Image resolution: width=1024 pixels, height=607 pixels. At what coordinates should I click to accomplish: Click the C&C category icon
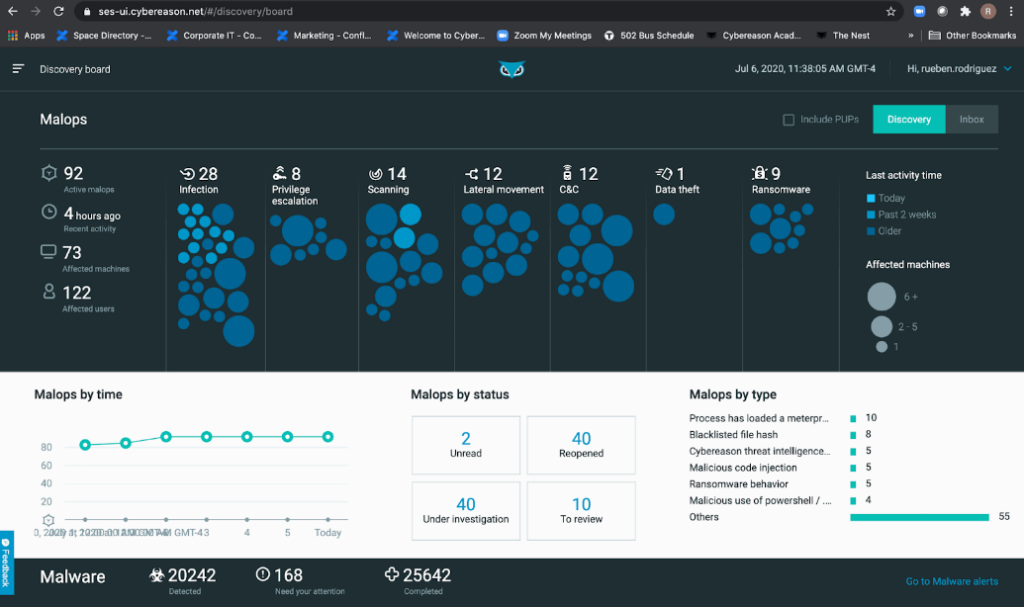coord(568,173)
